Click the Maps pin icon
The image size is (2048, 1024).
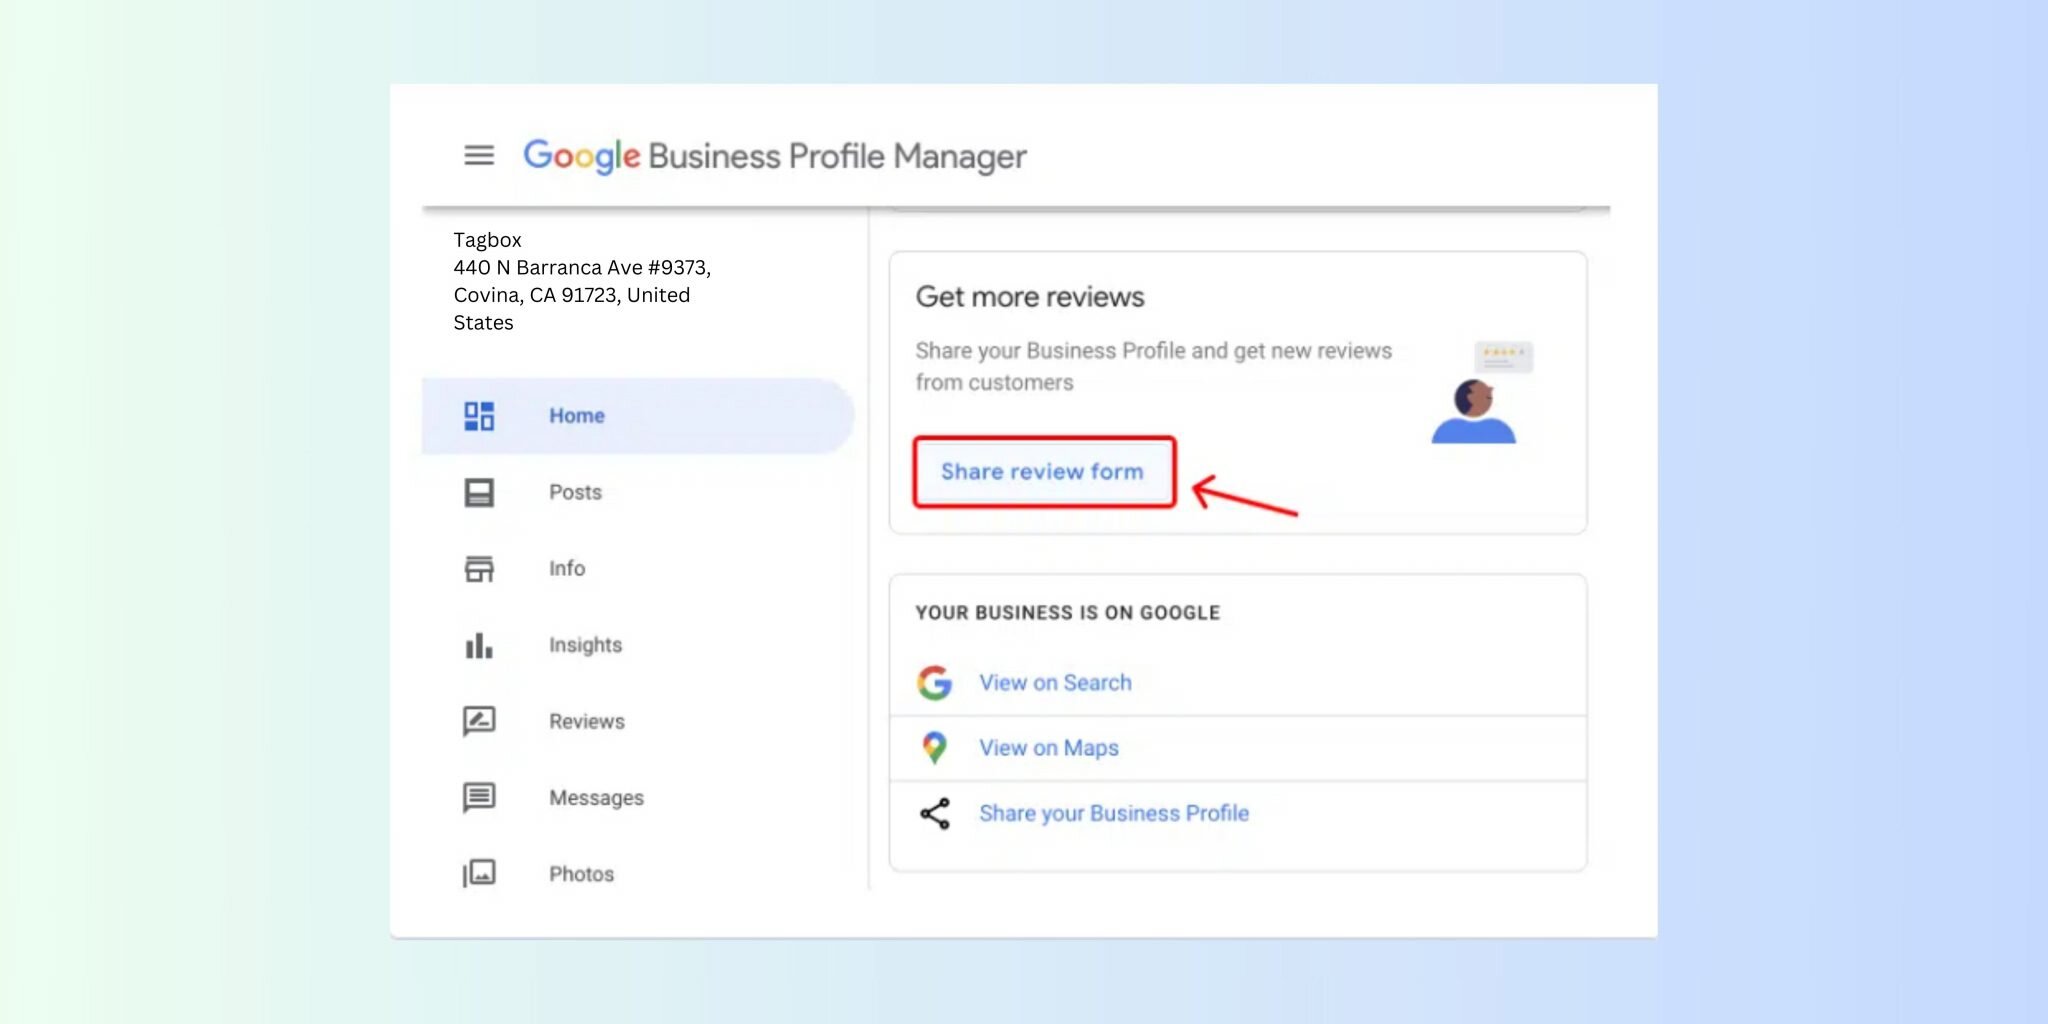tap(934, 747)
